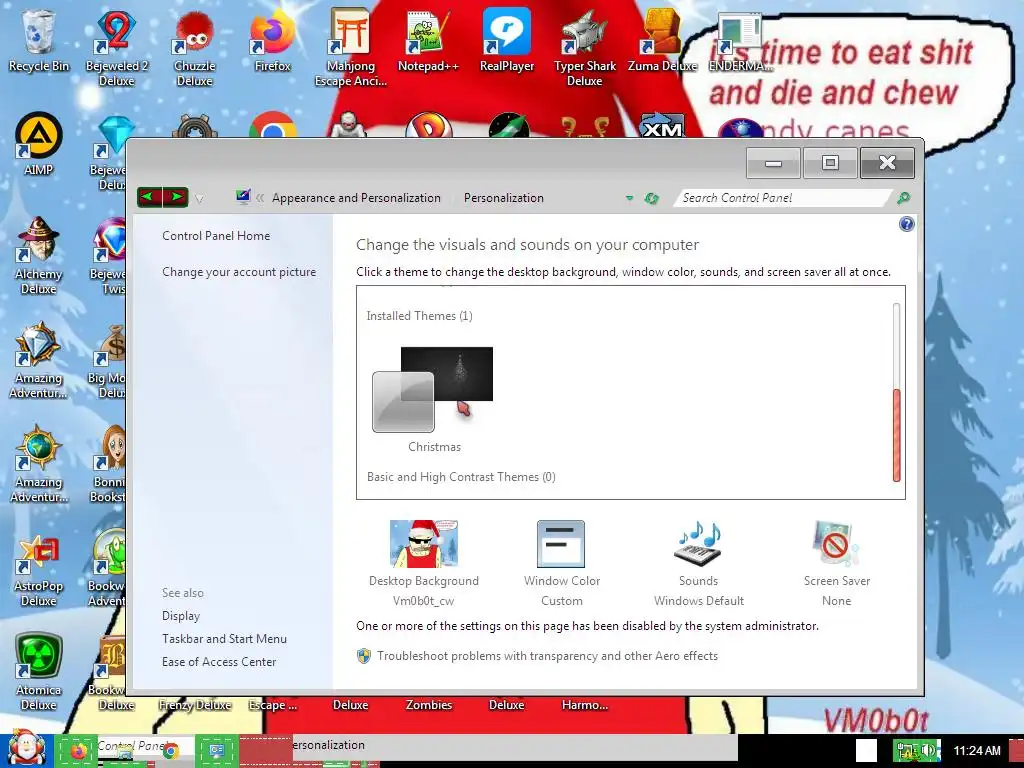Image resolution: width=1024 pixels, height=768 pixels.
Task: Click the 11:24 AM taskbar clock
Action: pyautogui.click(x=977, y=750)
